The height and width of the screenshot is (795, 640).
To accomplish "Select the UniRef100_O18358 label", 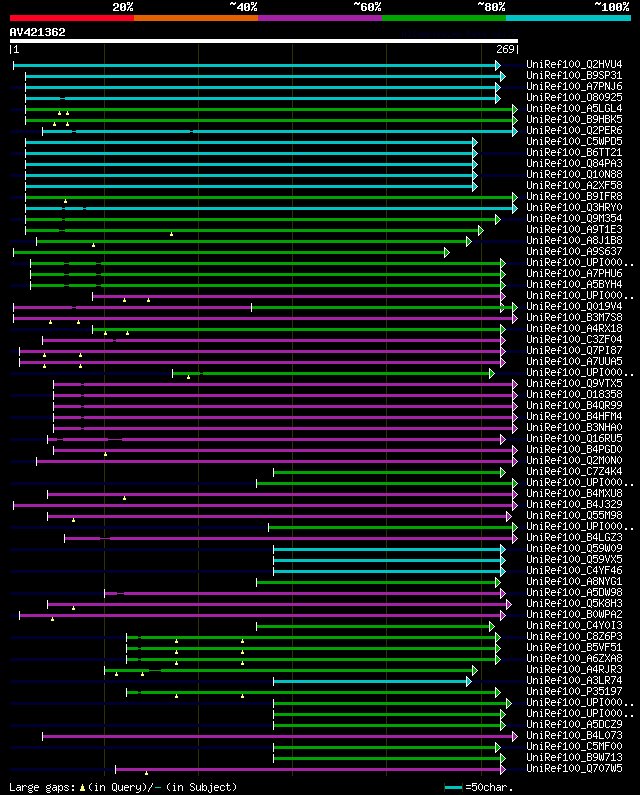I will point(574,394).
